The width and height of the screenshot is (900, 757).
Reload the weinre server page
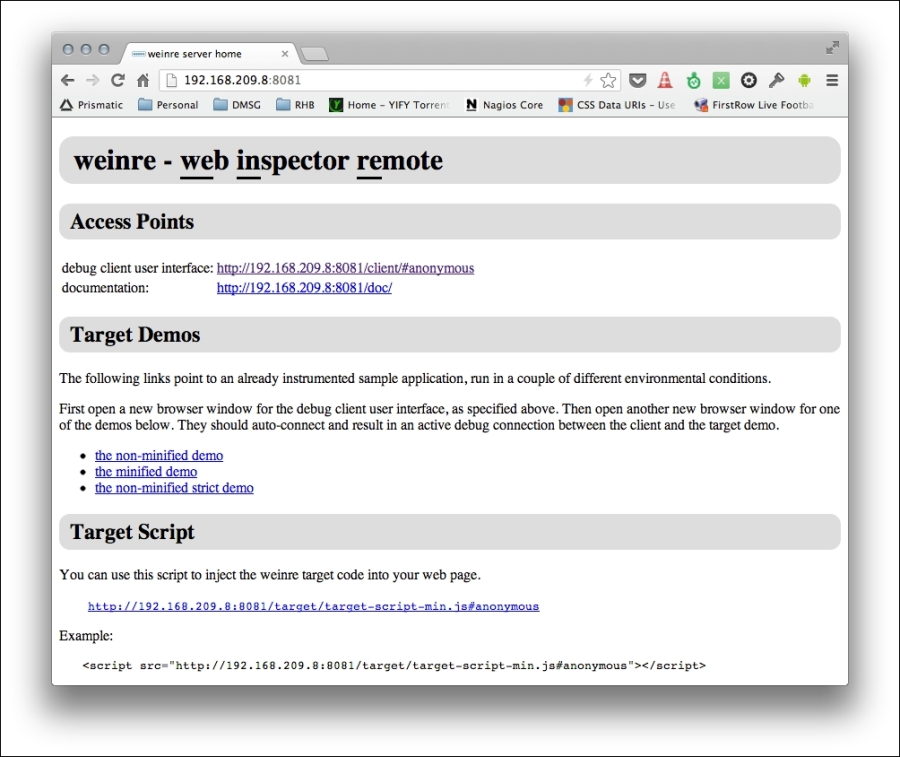(118, 80)
